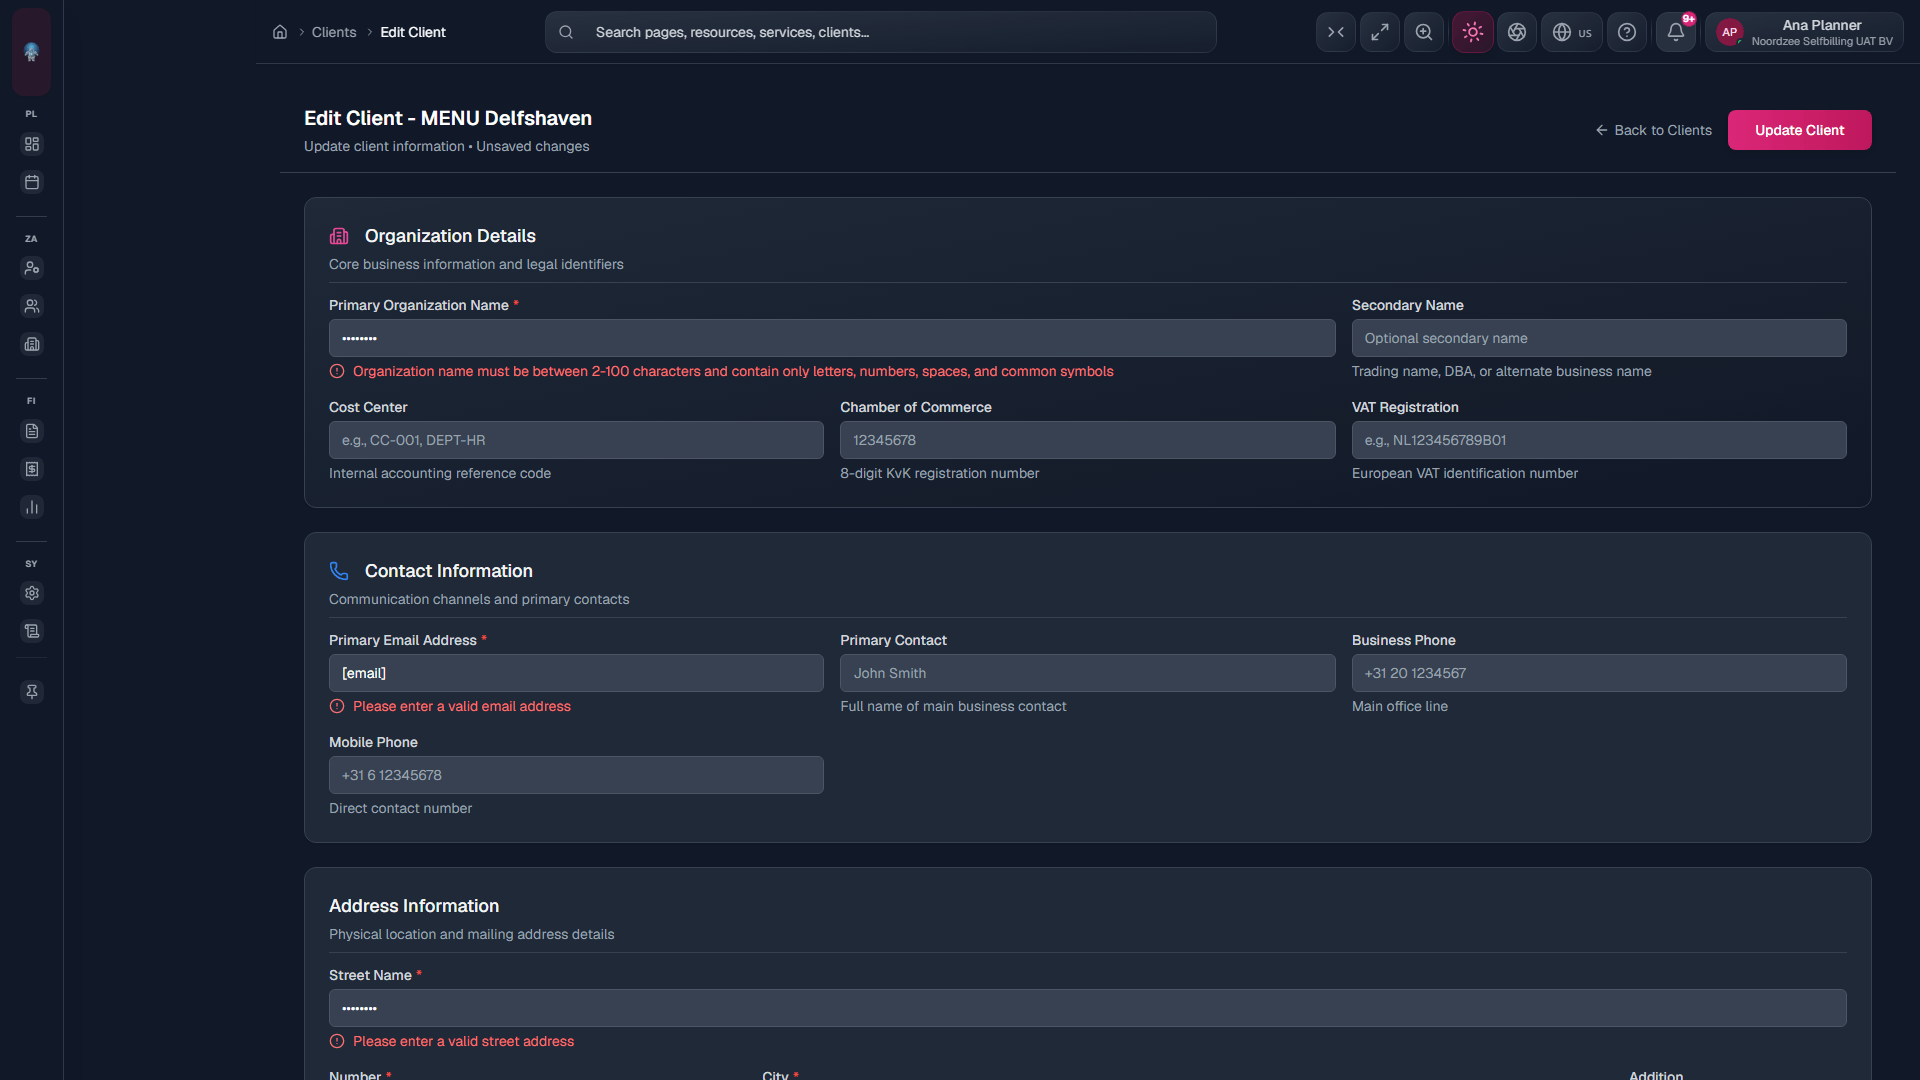The image size is (1920, 1080).
Task: Click the Organization Details building icon
Action: tap(339, 236)
